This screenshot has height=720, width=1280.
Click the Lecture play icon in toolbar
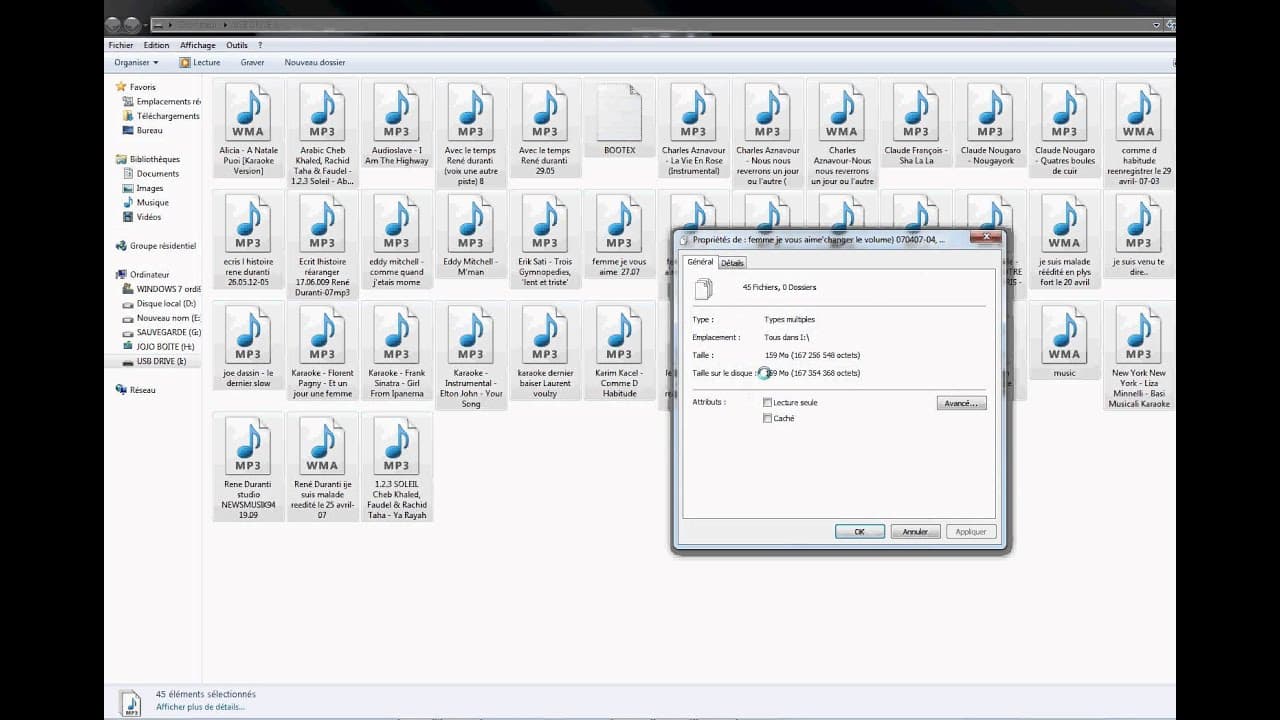(x=185, y=63)
